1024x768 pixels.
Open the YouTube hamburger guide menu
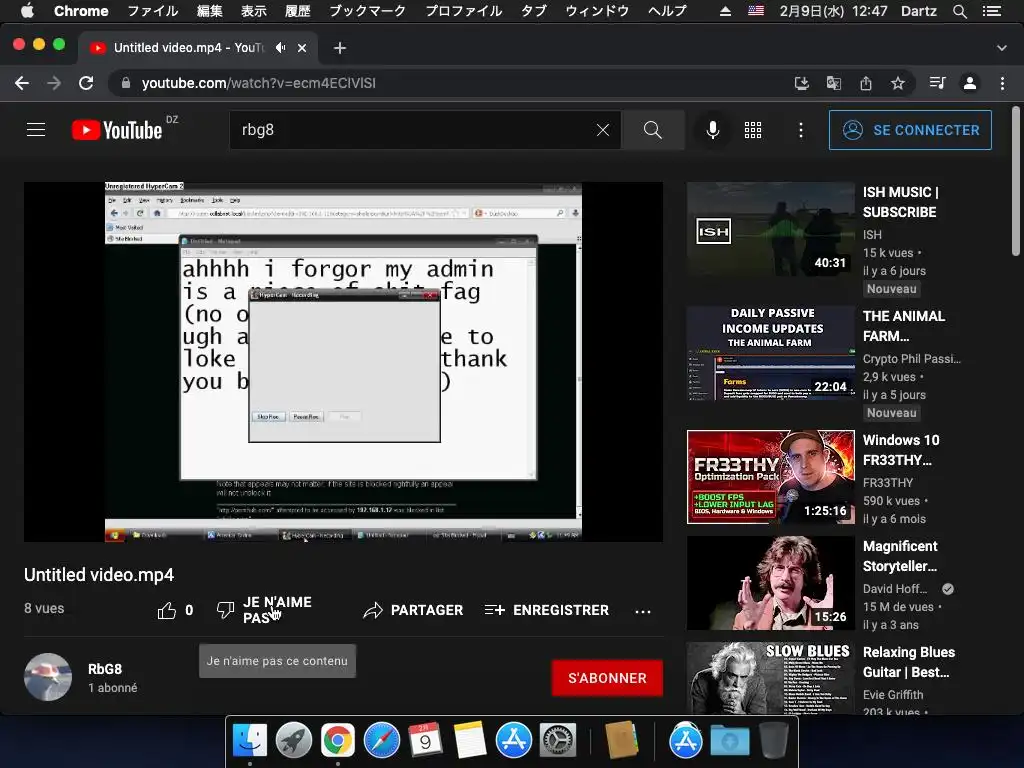point(36,130)
